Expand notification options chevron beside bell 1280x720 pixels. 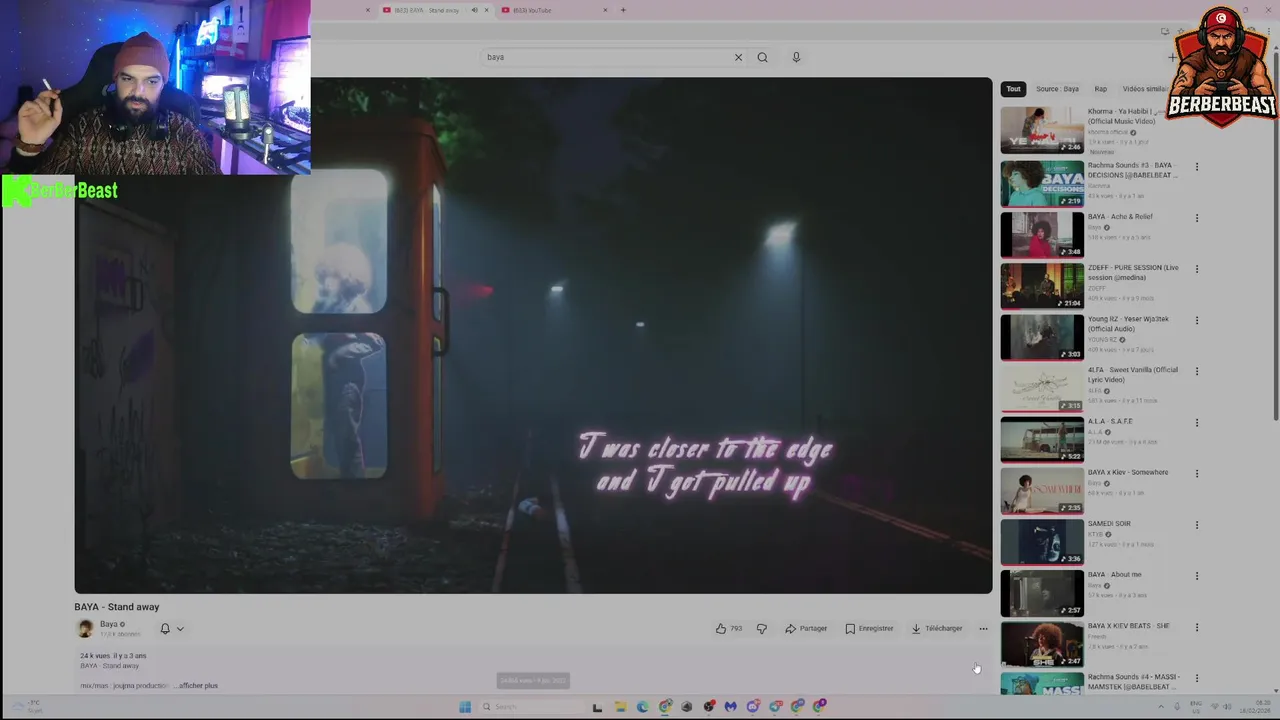[180, 629]
